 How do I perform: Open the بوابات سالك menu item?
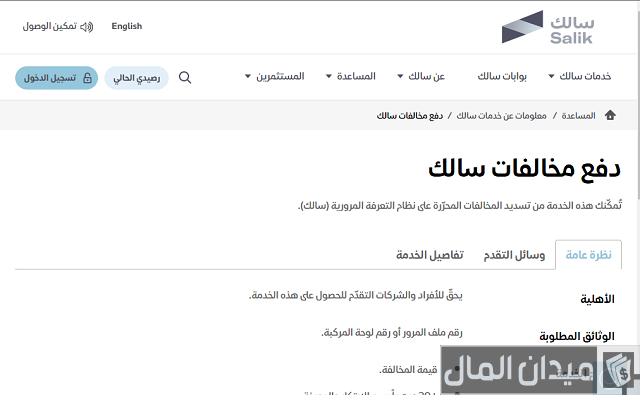point(502,76)
